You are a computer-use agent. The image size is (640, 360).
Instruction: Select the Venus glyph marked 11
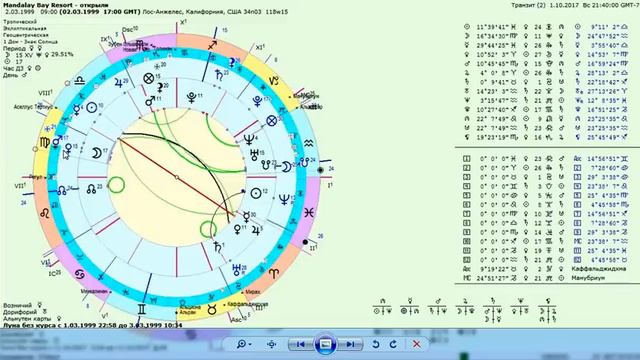[x=237, y=229]
